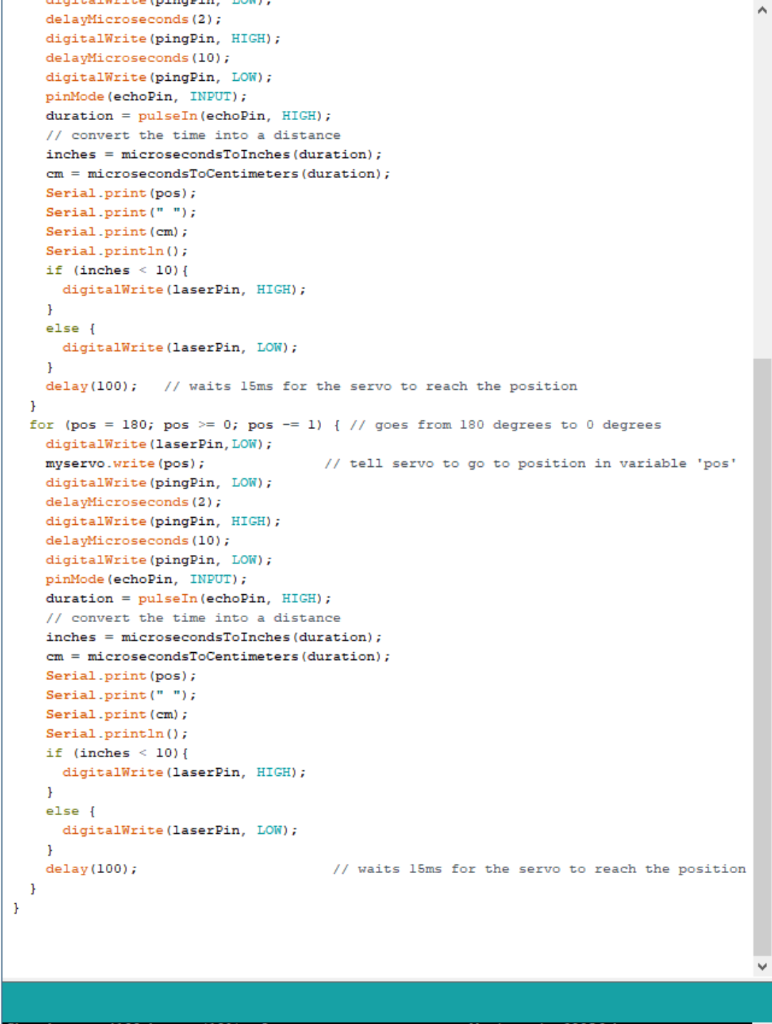The width and height of the screenshot is (772, 1024).
Task: Click the editor scrollbar up arrow
Action: [x=762, y=10]
